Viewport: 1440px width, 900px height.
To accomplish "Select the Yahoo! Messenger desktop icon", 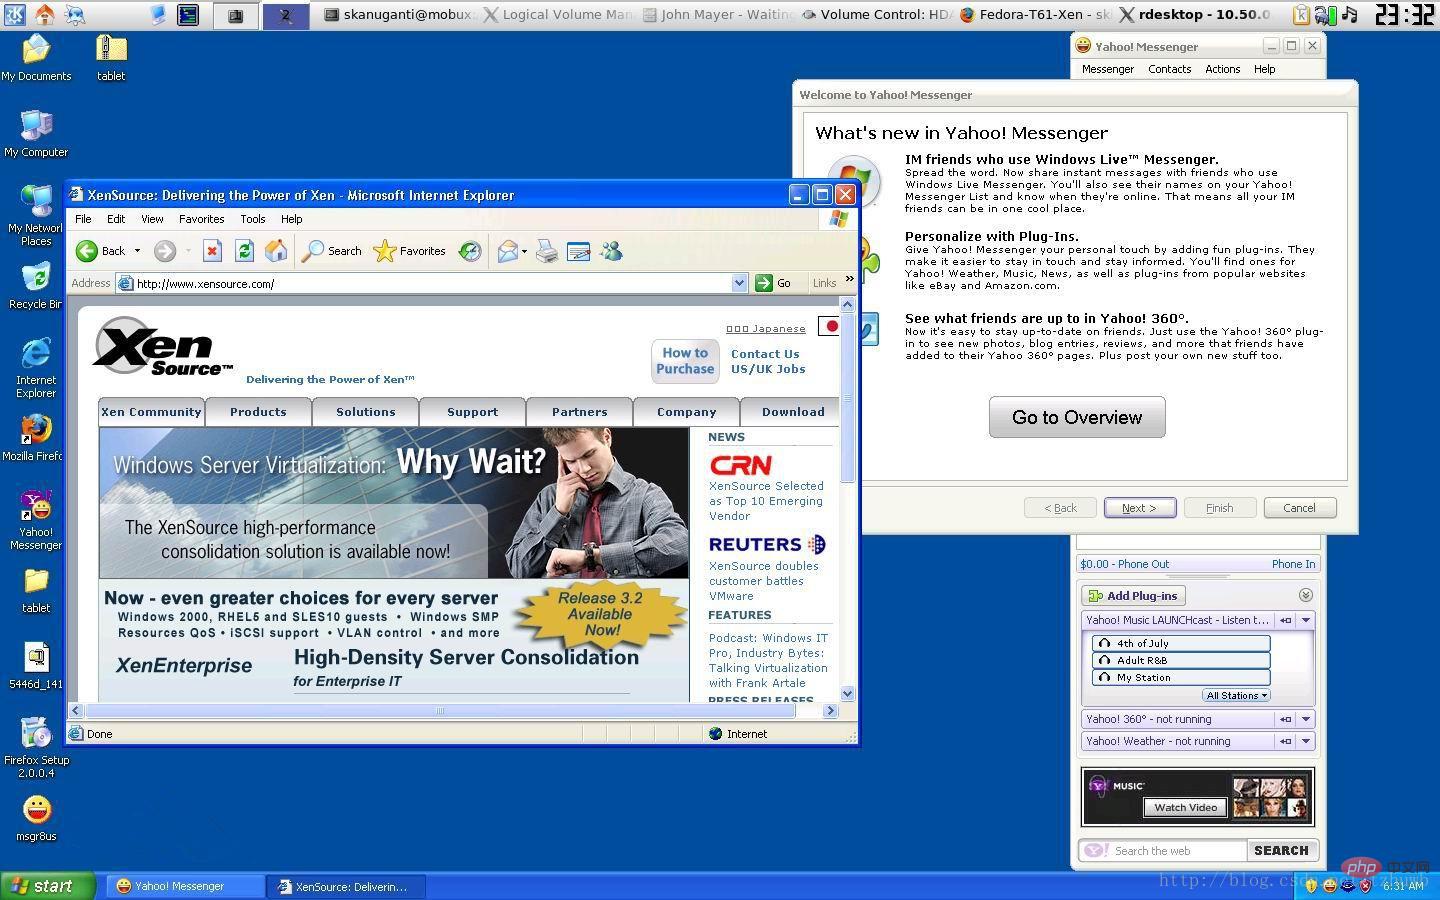I will click(36, 520).
